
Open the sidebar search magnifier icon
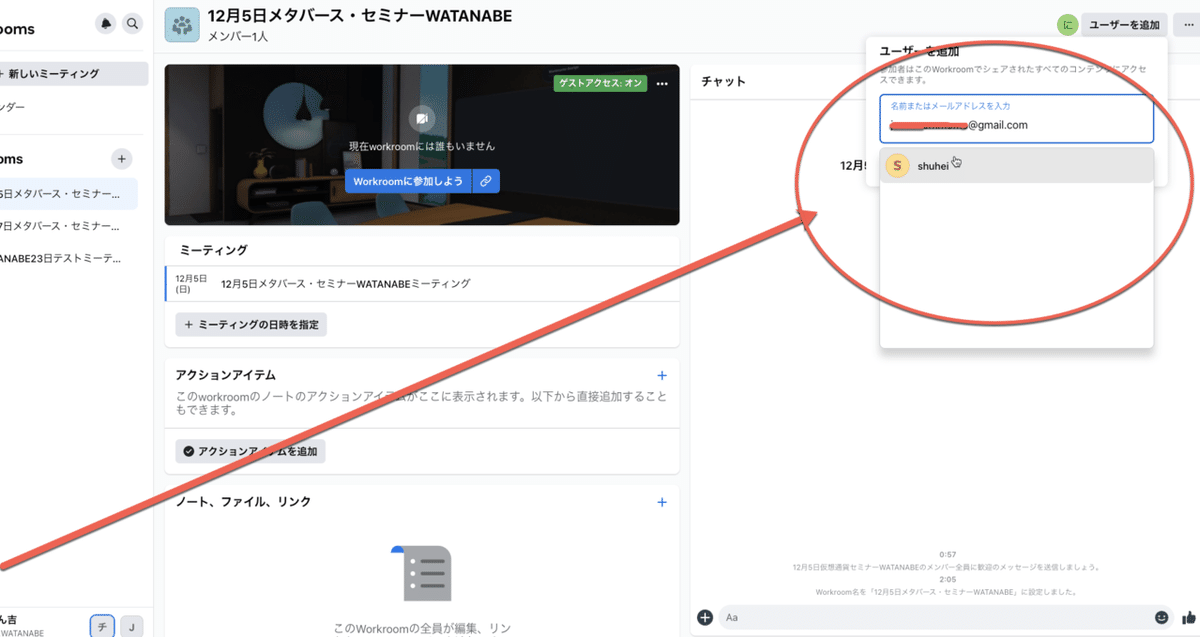click(132, 23)
